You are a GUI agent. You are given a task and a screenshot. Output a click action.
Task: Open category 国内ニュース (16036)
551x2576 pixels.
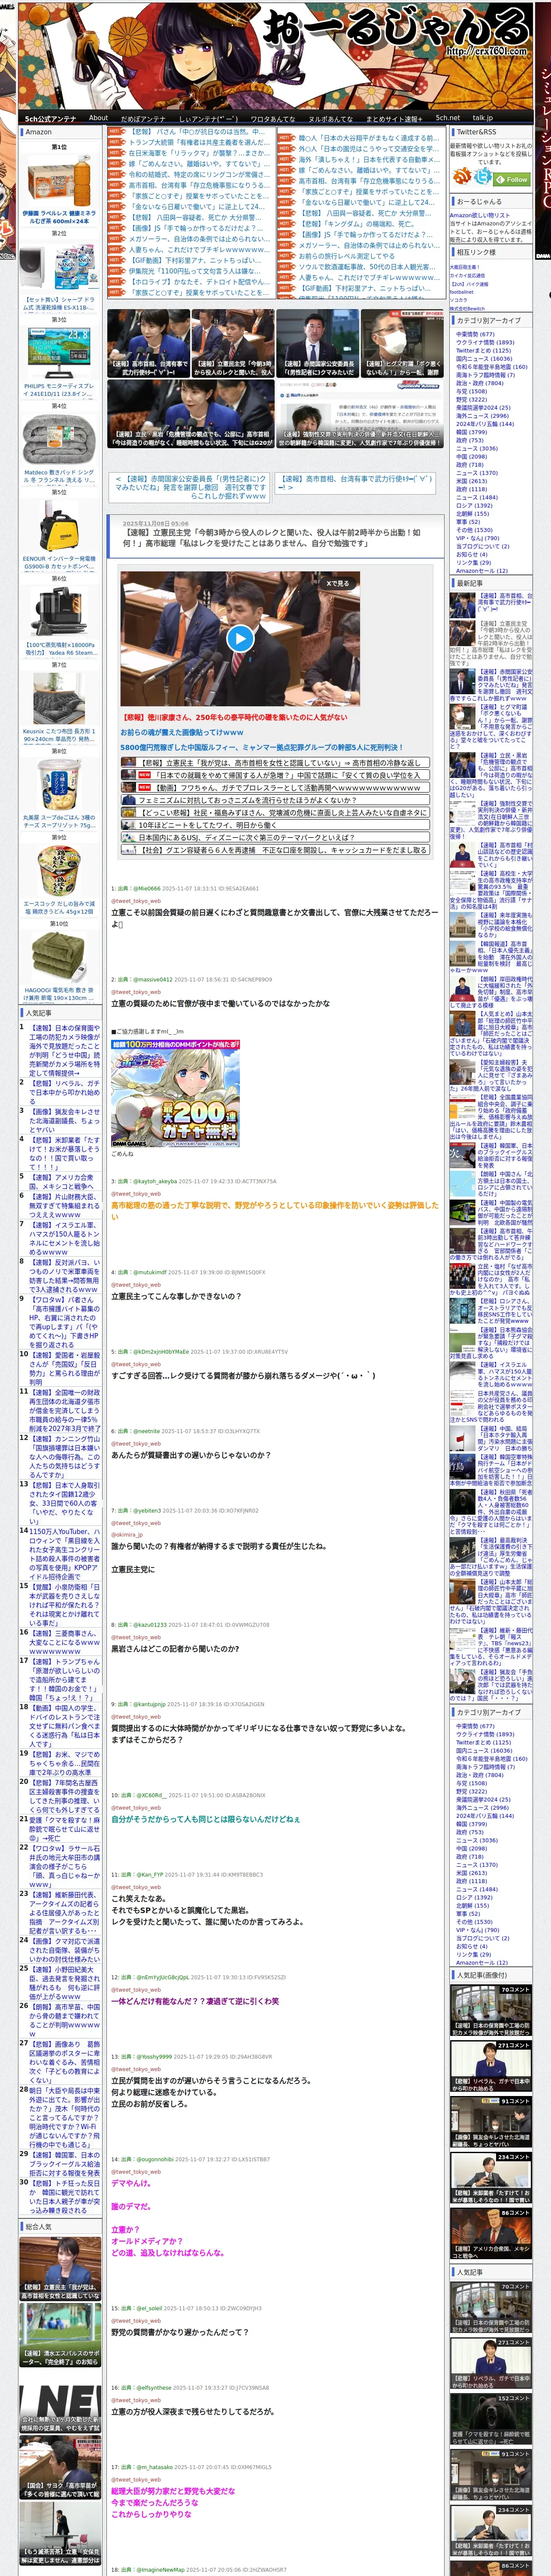click(x=484, y=358)
